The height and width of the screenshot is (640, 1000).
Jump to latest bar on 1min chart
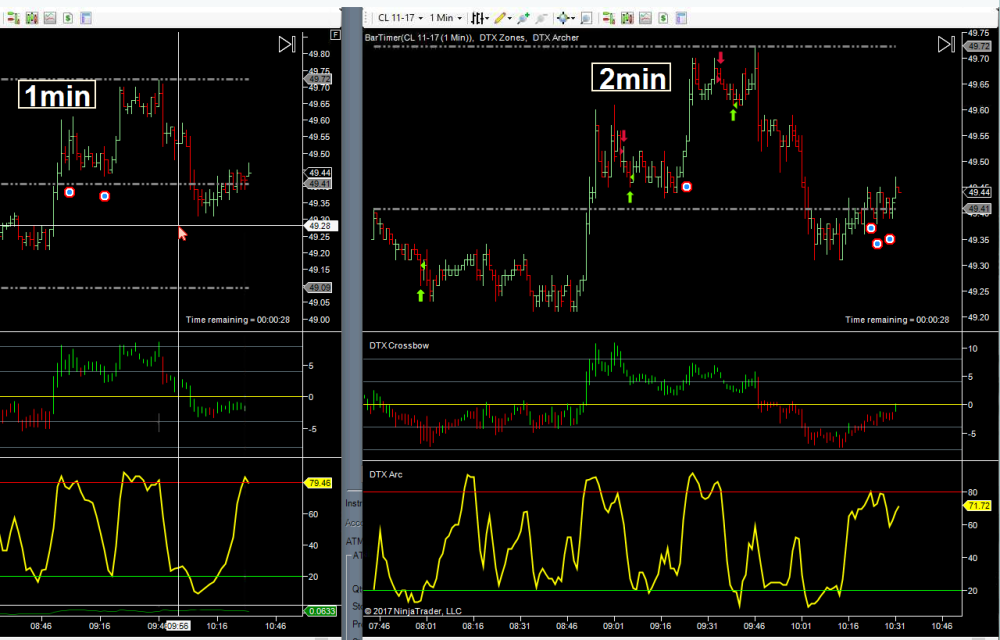287,44
